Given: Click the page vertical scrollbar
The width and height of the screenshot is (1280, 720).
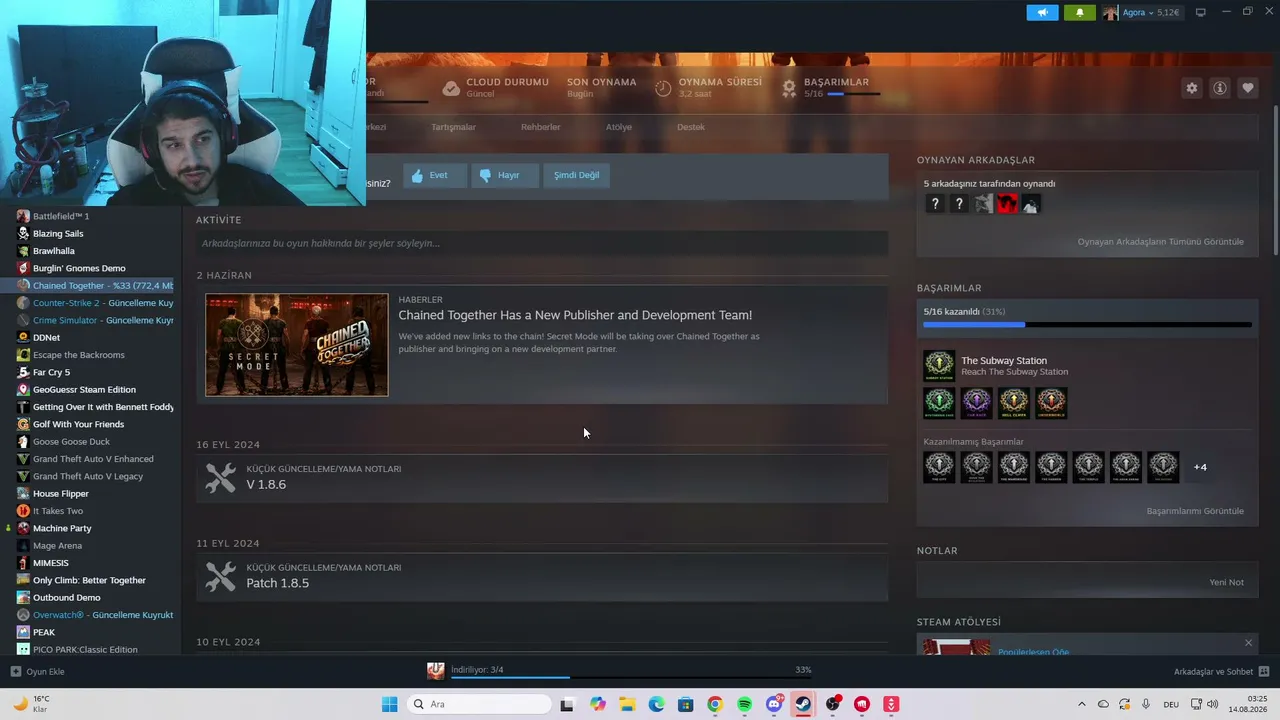Looking at the screenshot, I should 1274,178.
